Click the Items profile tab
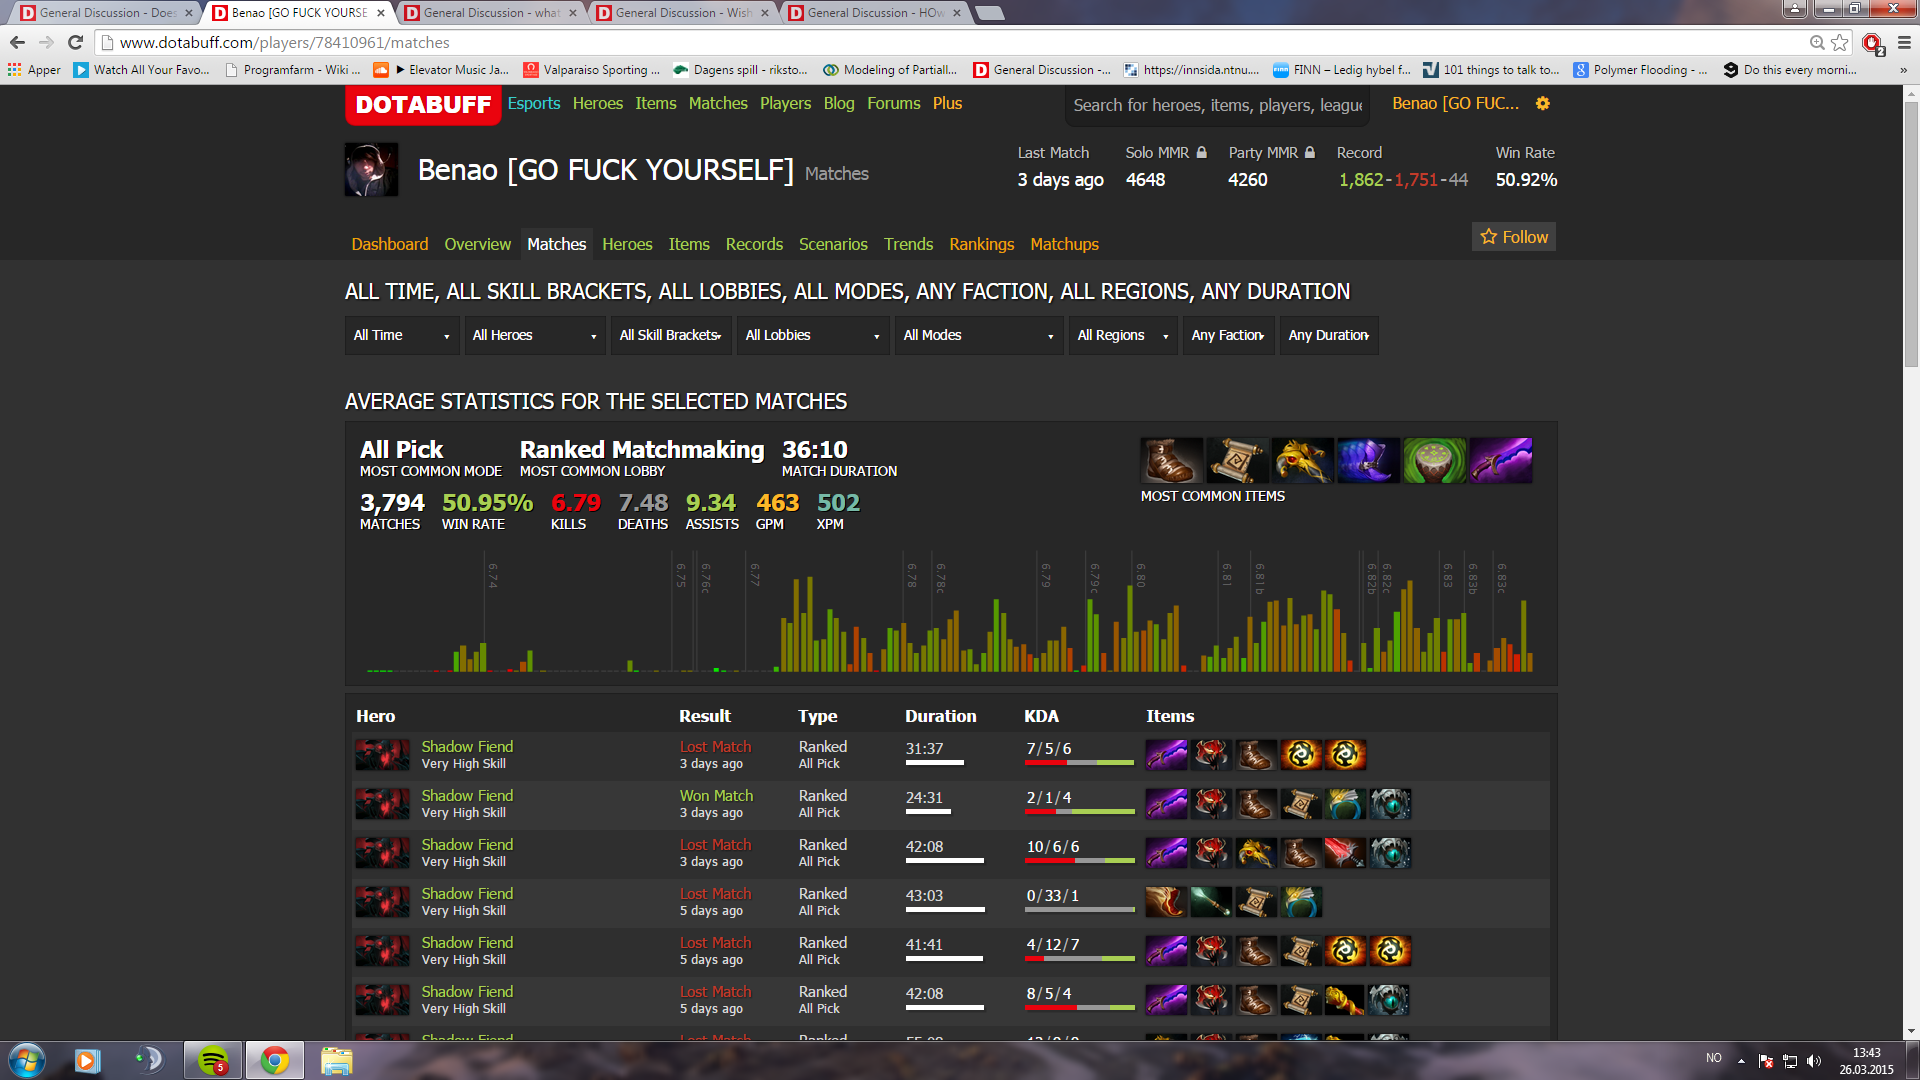This screenshot has width=1920, height=1080. (x=689, y=244)
